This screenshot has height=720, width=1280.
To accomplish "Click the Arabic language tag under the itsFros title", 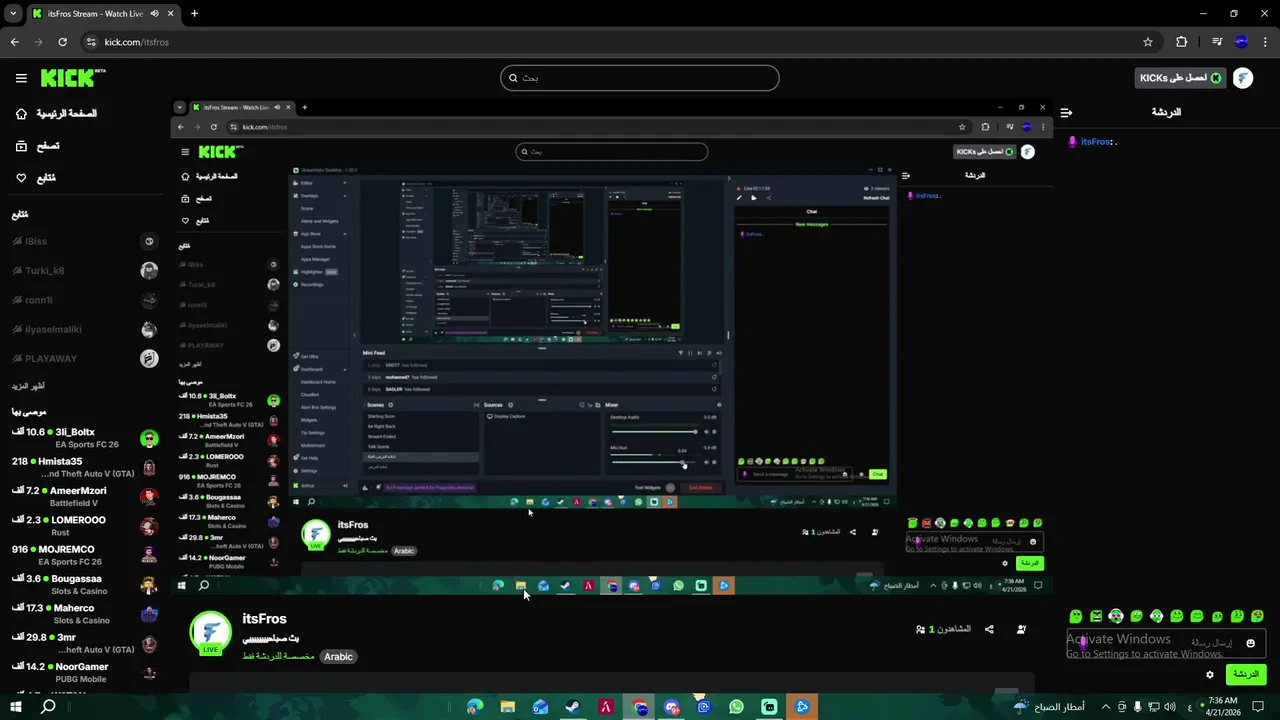I will tap(338, 657).
